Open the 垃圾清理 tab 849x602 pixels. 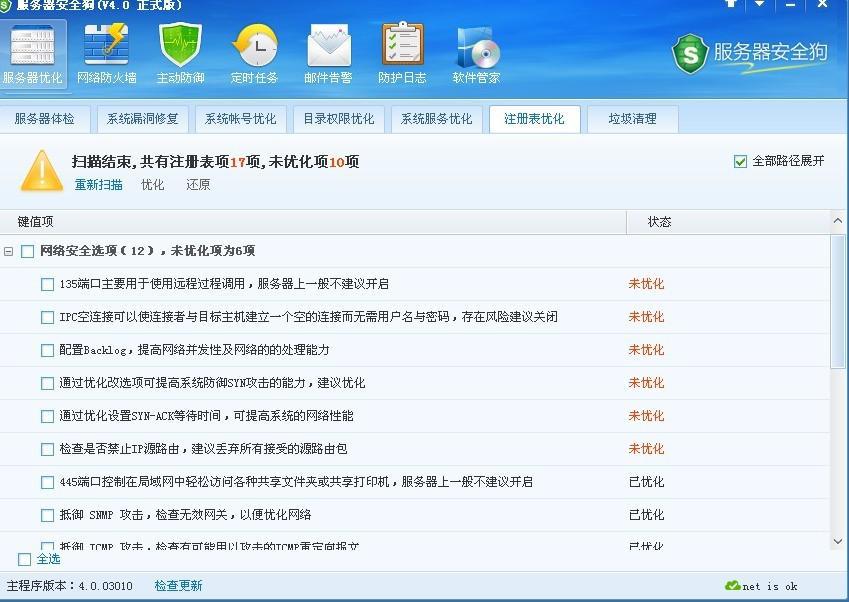click(x=631, y=118)
